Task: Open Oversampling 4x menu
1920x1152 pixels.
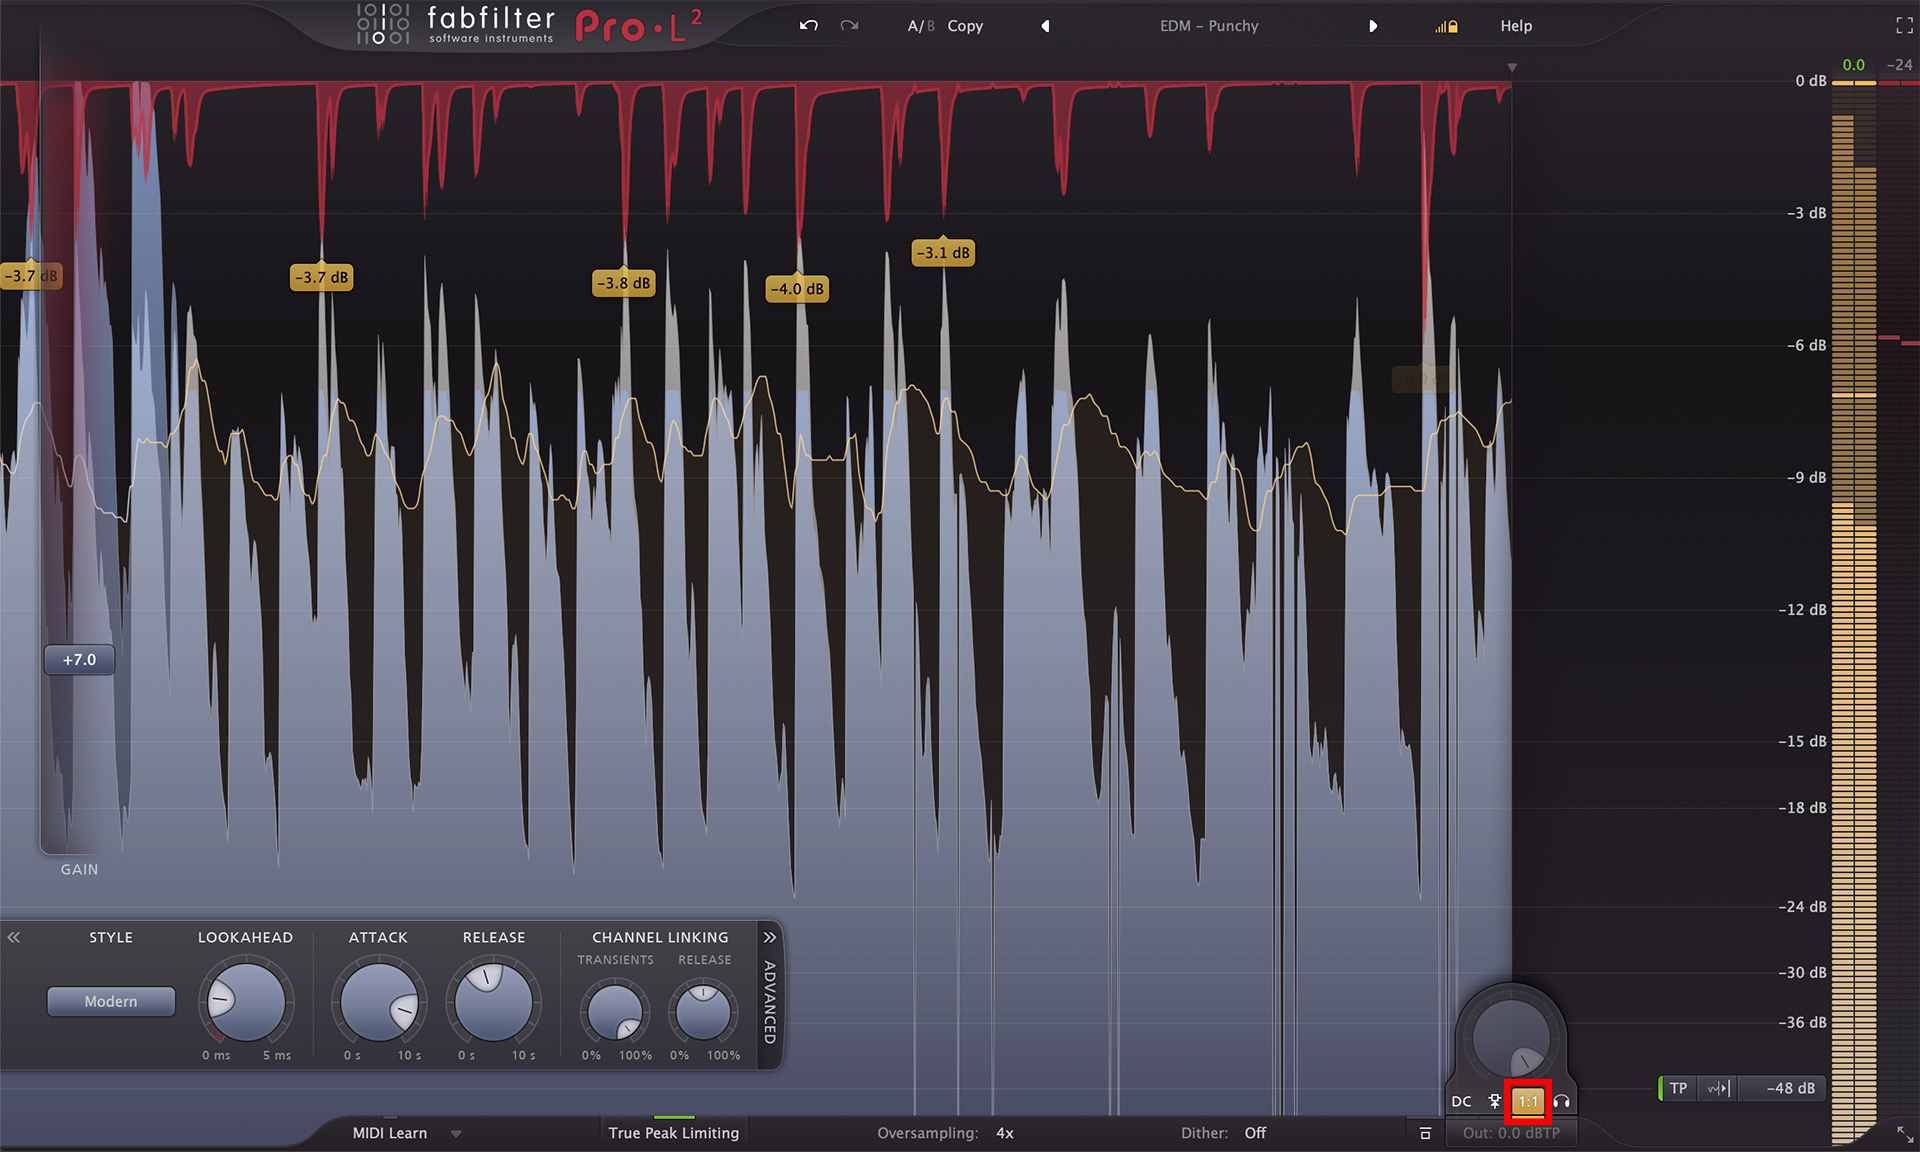Action: (x=945, y=1133)
